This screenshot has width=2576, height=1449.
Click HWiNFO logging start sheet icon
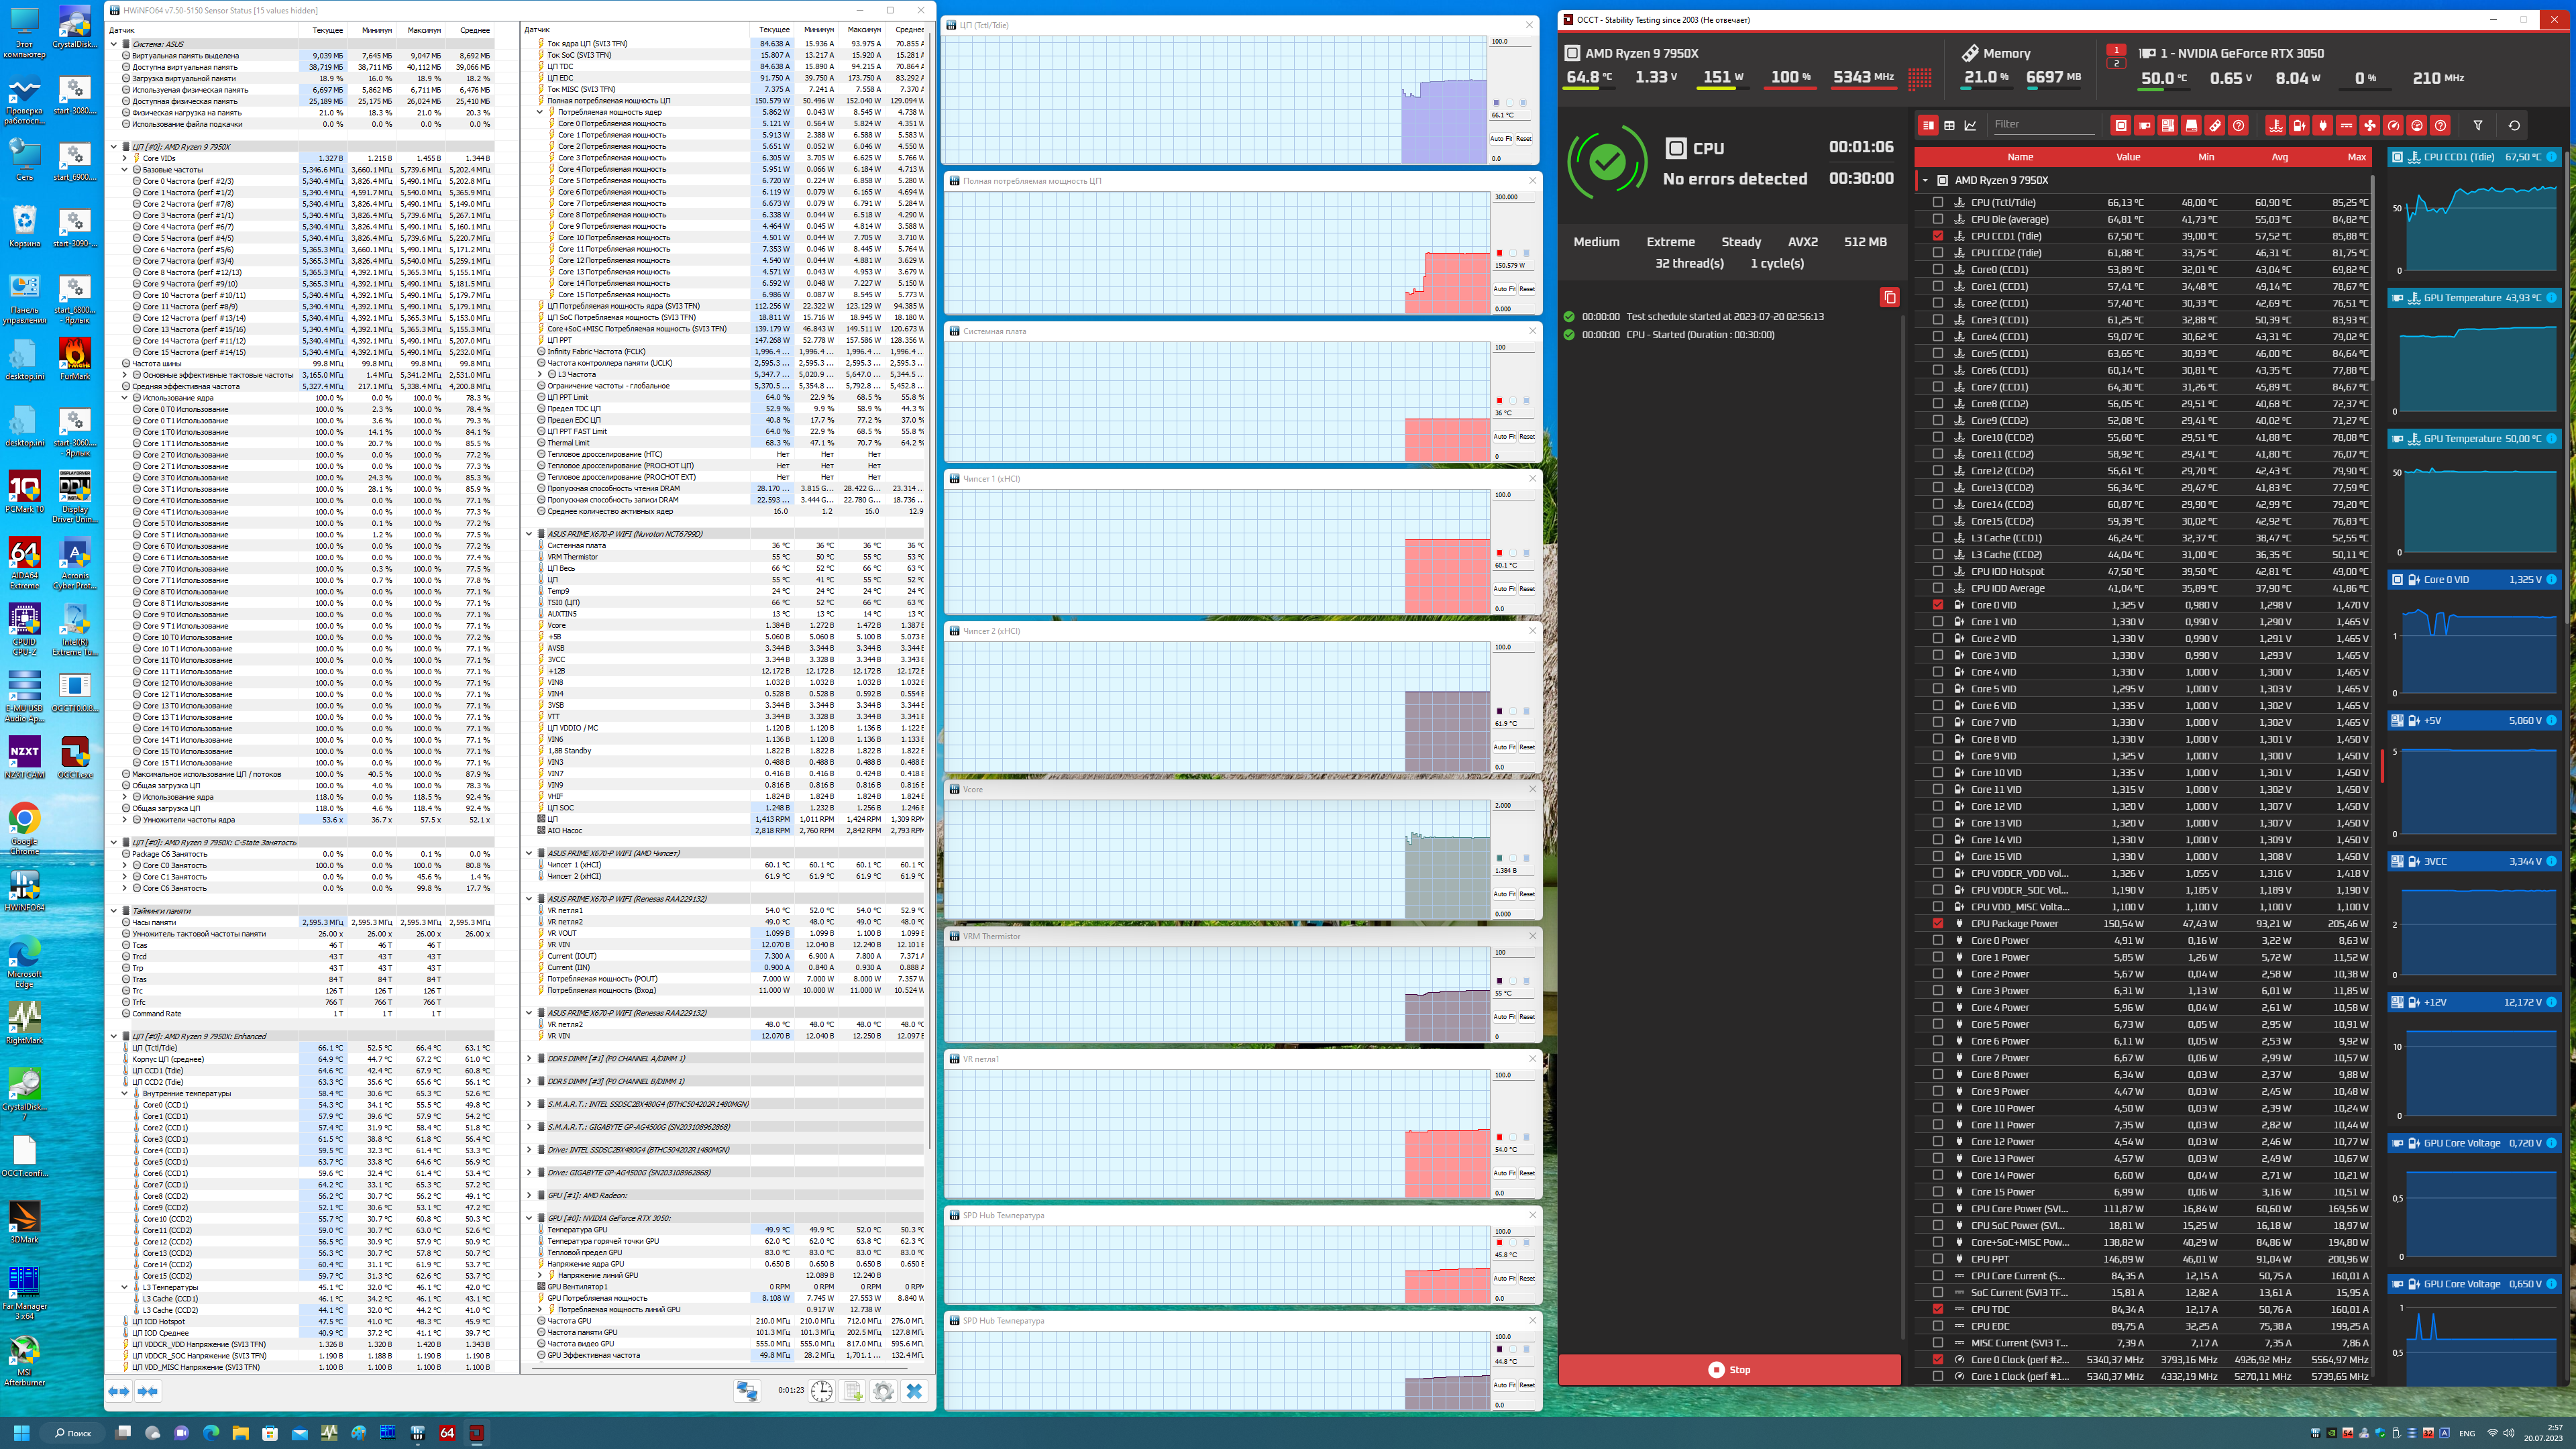click(x=853, y=1391)
